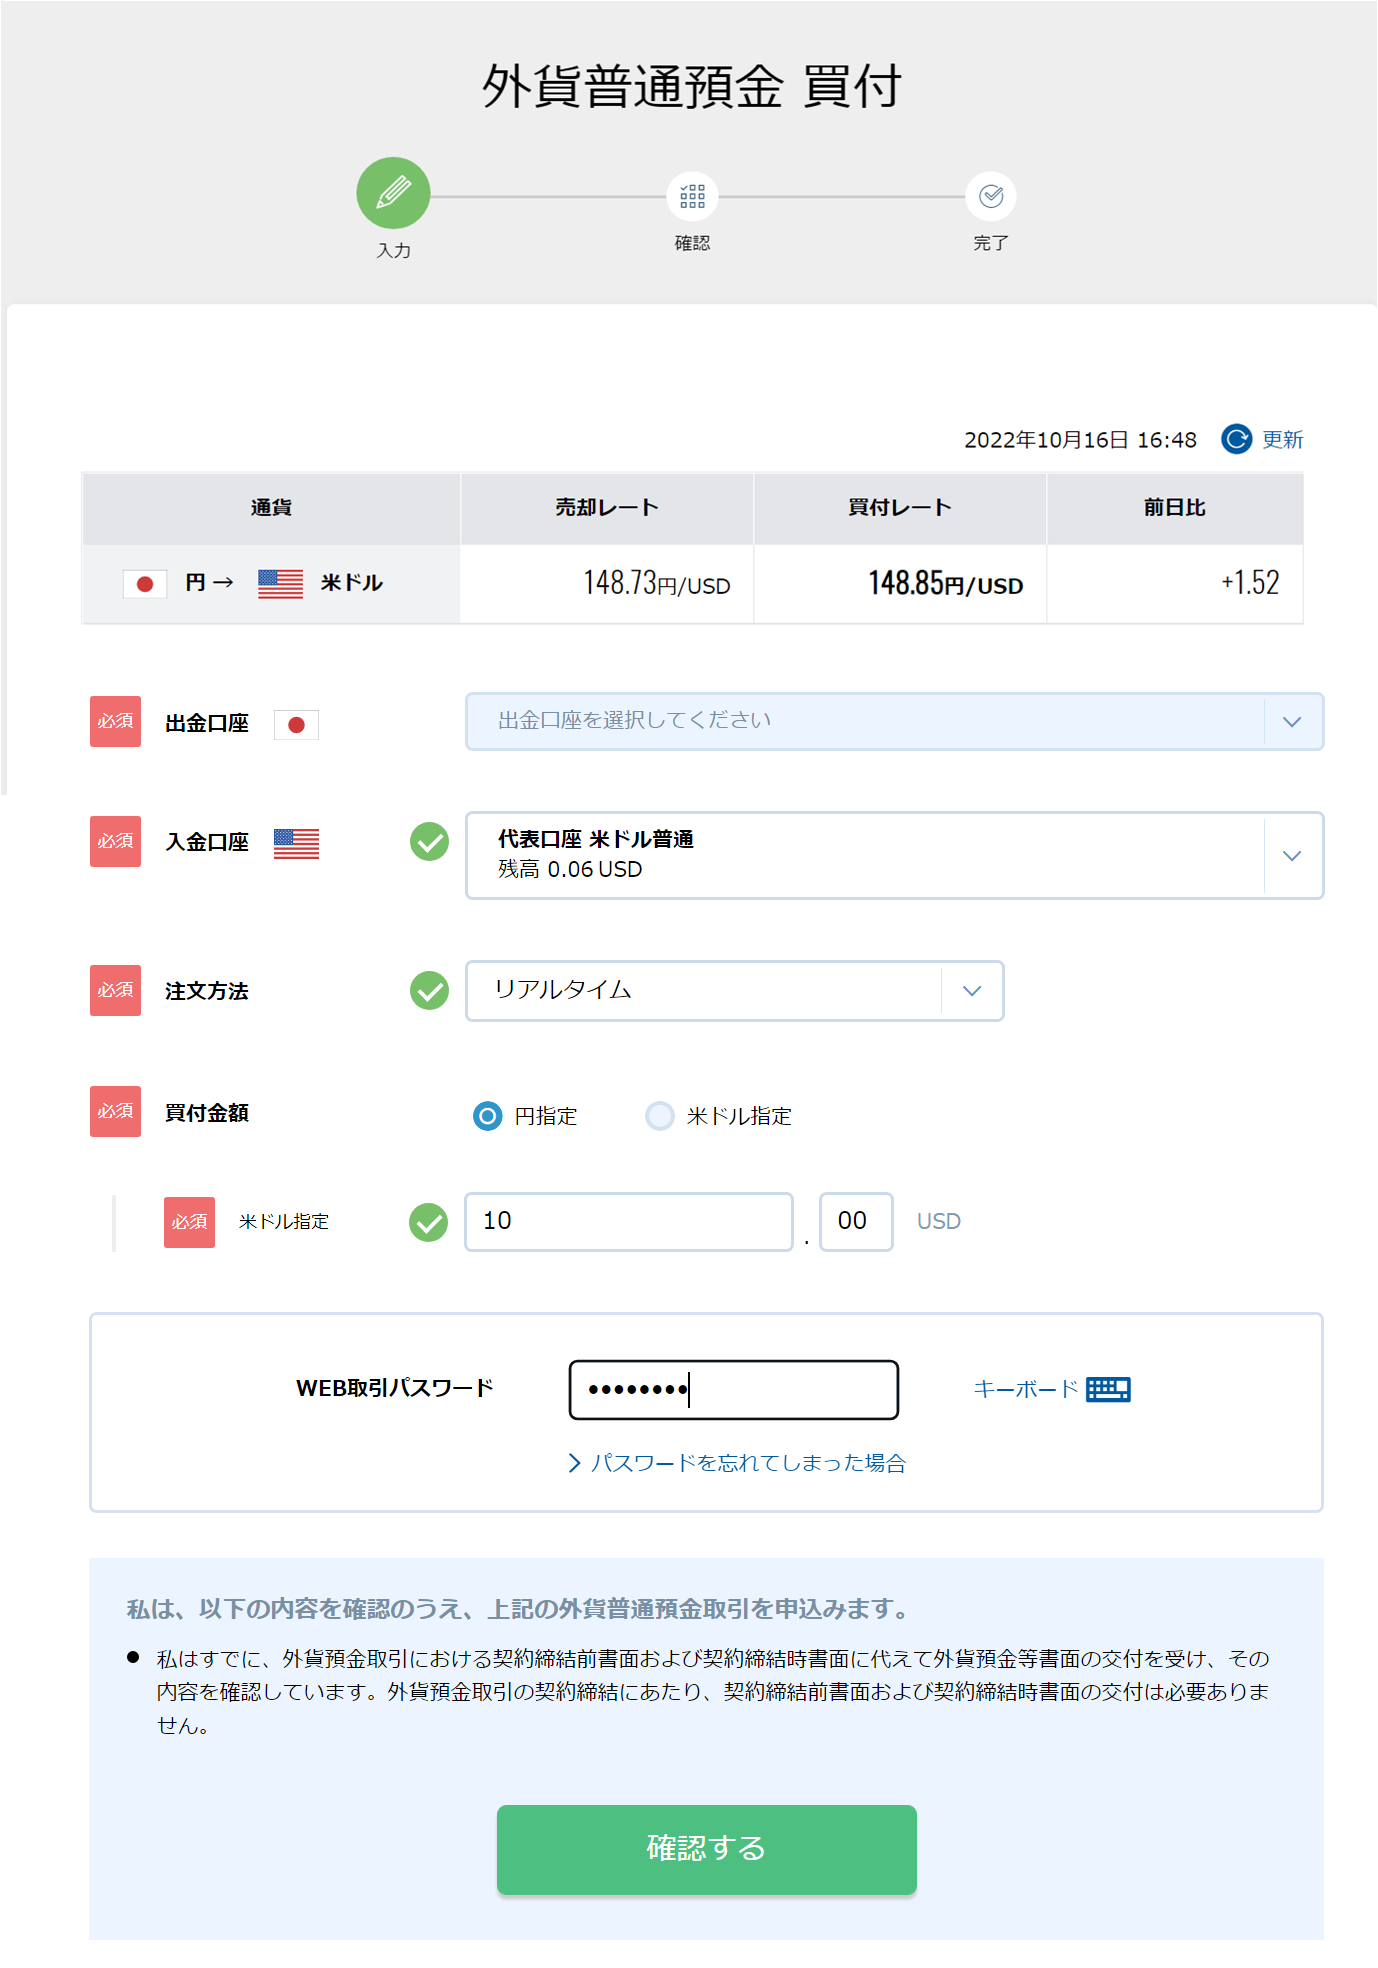Click the 外貨普通預金 買付 page title
Screen dimensions: 1378x1968
tap(692, 85)
